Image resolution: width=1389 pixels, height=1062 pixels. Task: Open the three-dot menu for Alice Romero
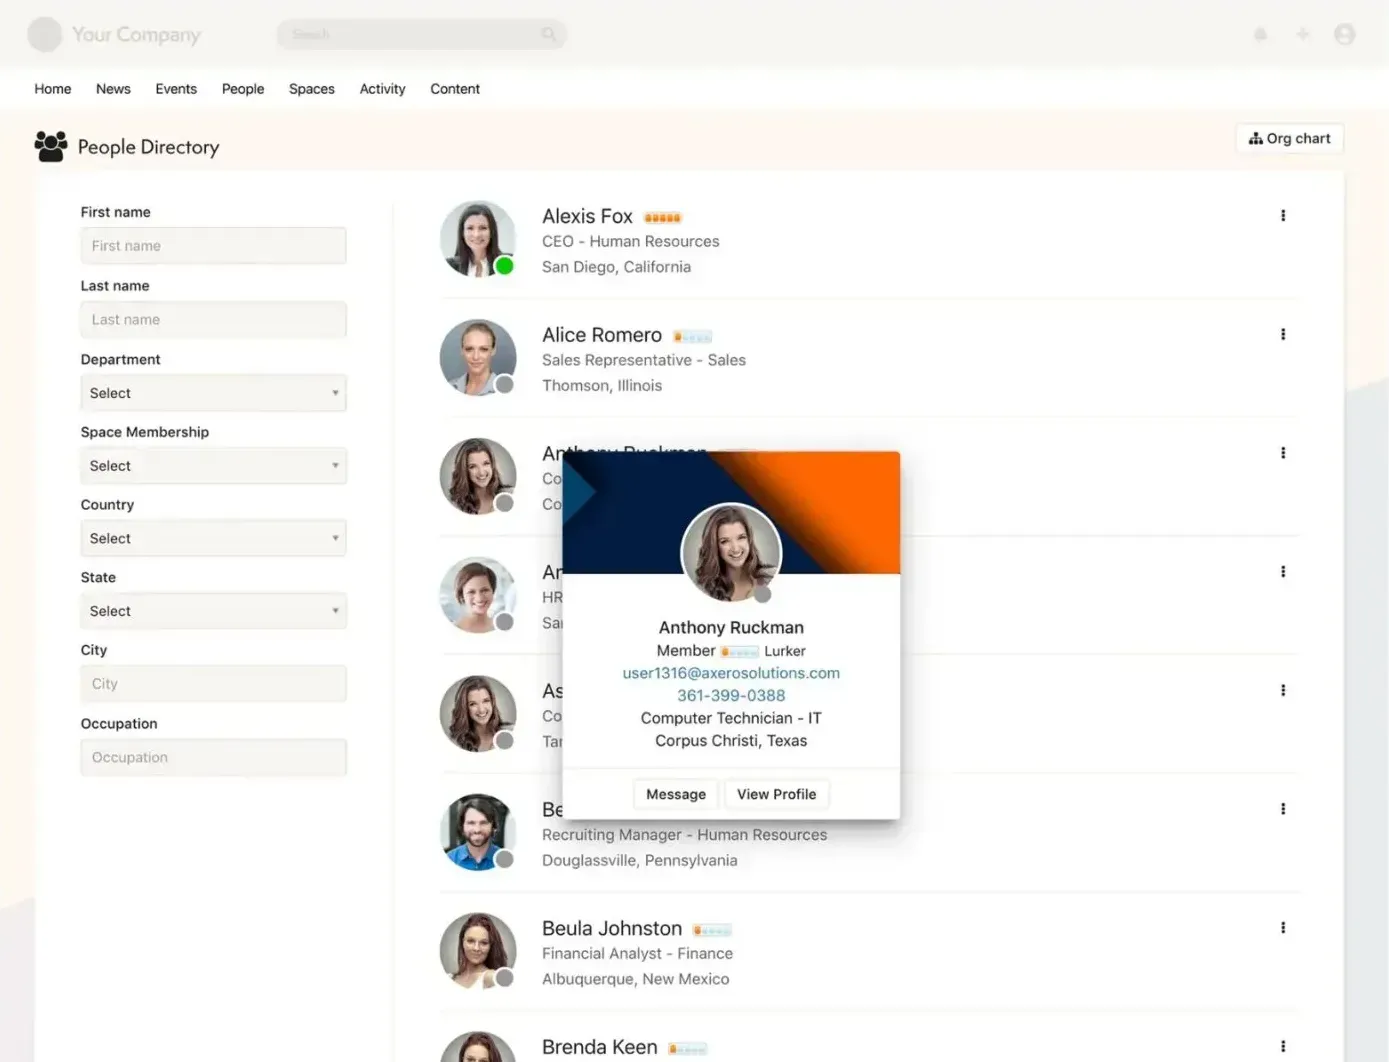[x=1283, y=334]
